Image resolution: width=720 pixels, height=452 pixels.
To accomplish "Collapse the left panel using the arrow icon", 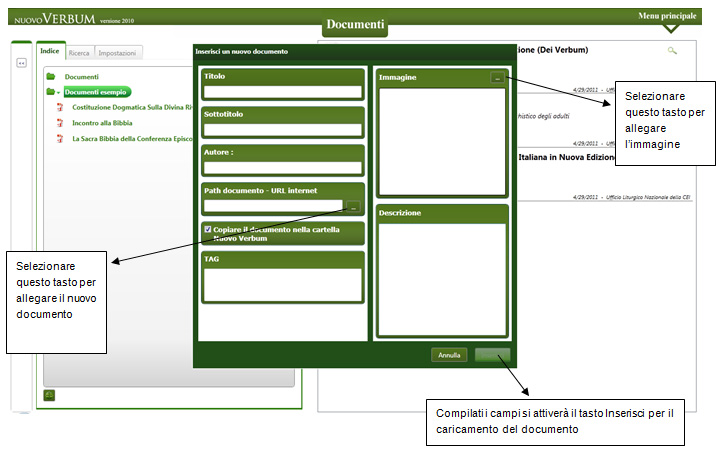I will point(20,62).
